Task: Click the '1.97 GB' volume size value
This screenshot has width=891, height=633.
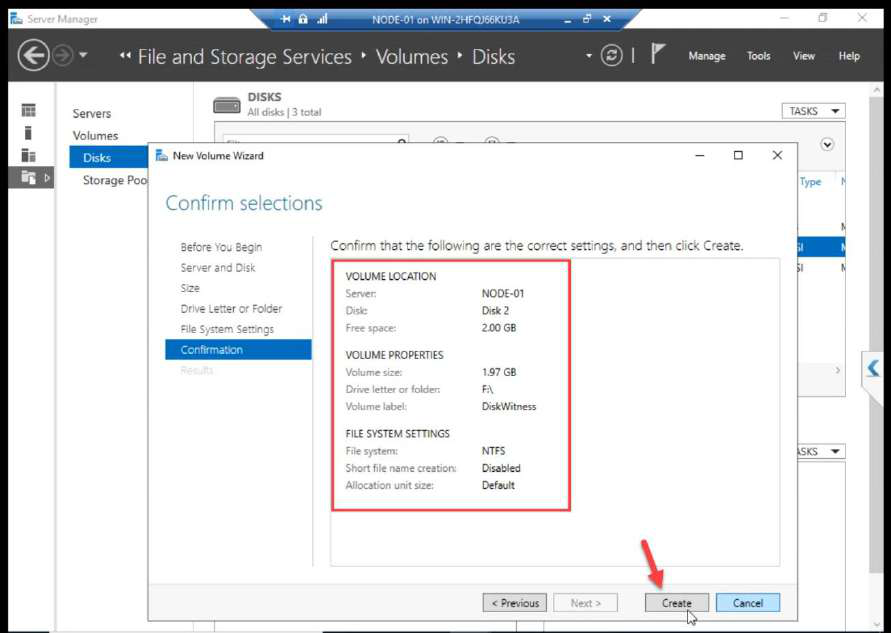Action: pyautogui.click(x=498, y=372)
